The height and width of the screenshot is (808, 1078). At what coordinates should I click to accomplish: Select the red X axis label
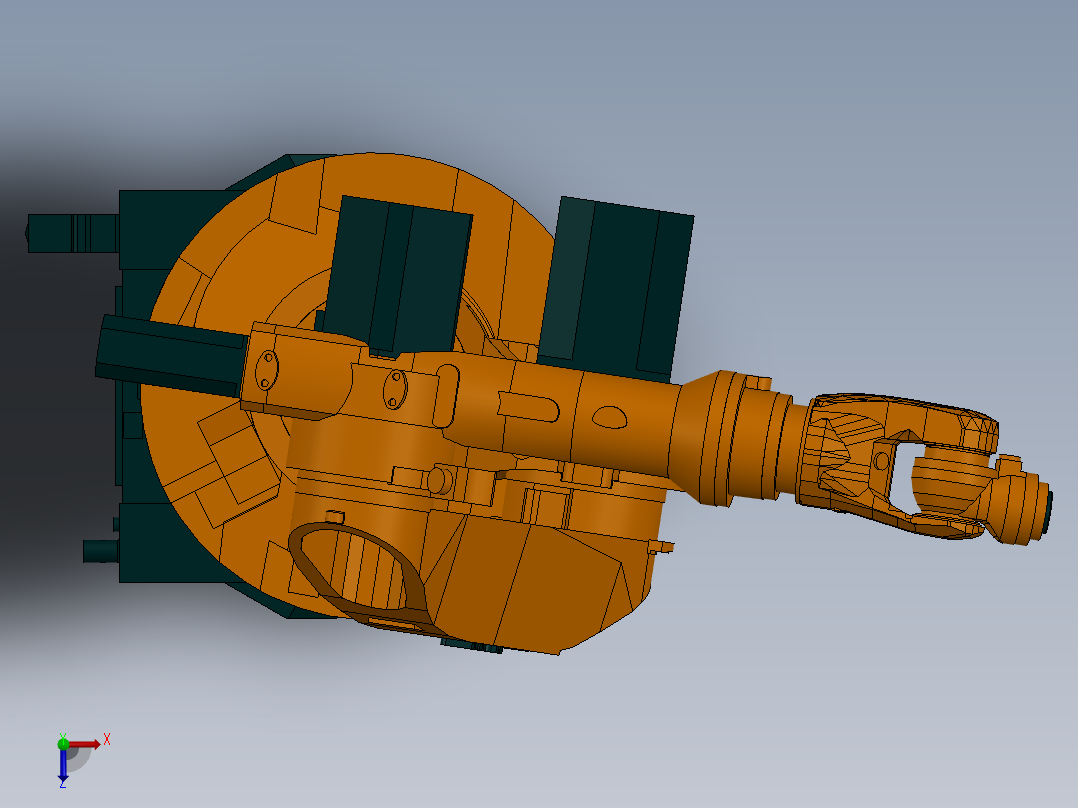tap(107, 739)
